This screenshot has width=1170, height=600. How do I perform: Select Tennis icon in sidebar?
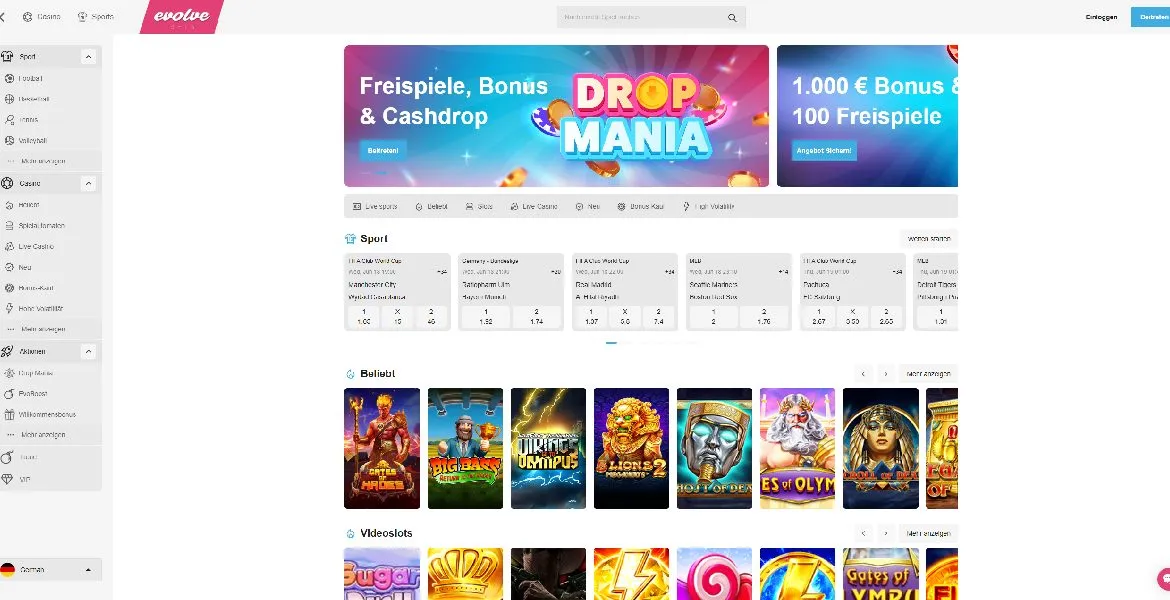click(x=9, y=119)
